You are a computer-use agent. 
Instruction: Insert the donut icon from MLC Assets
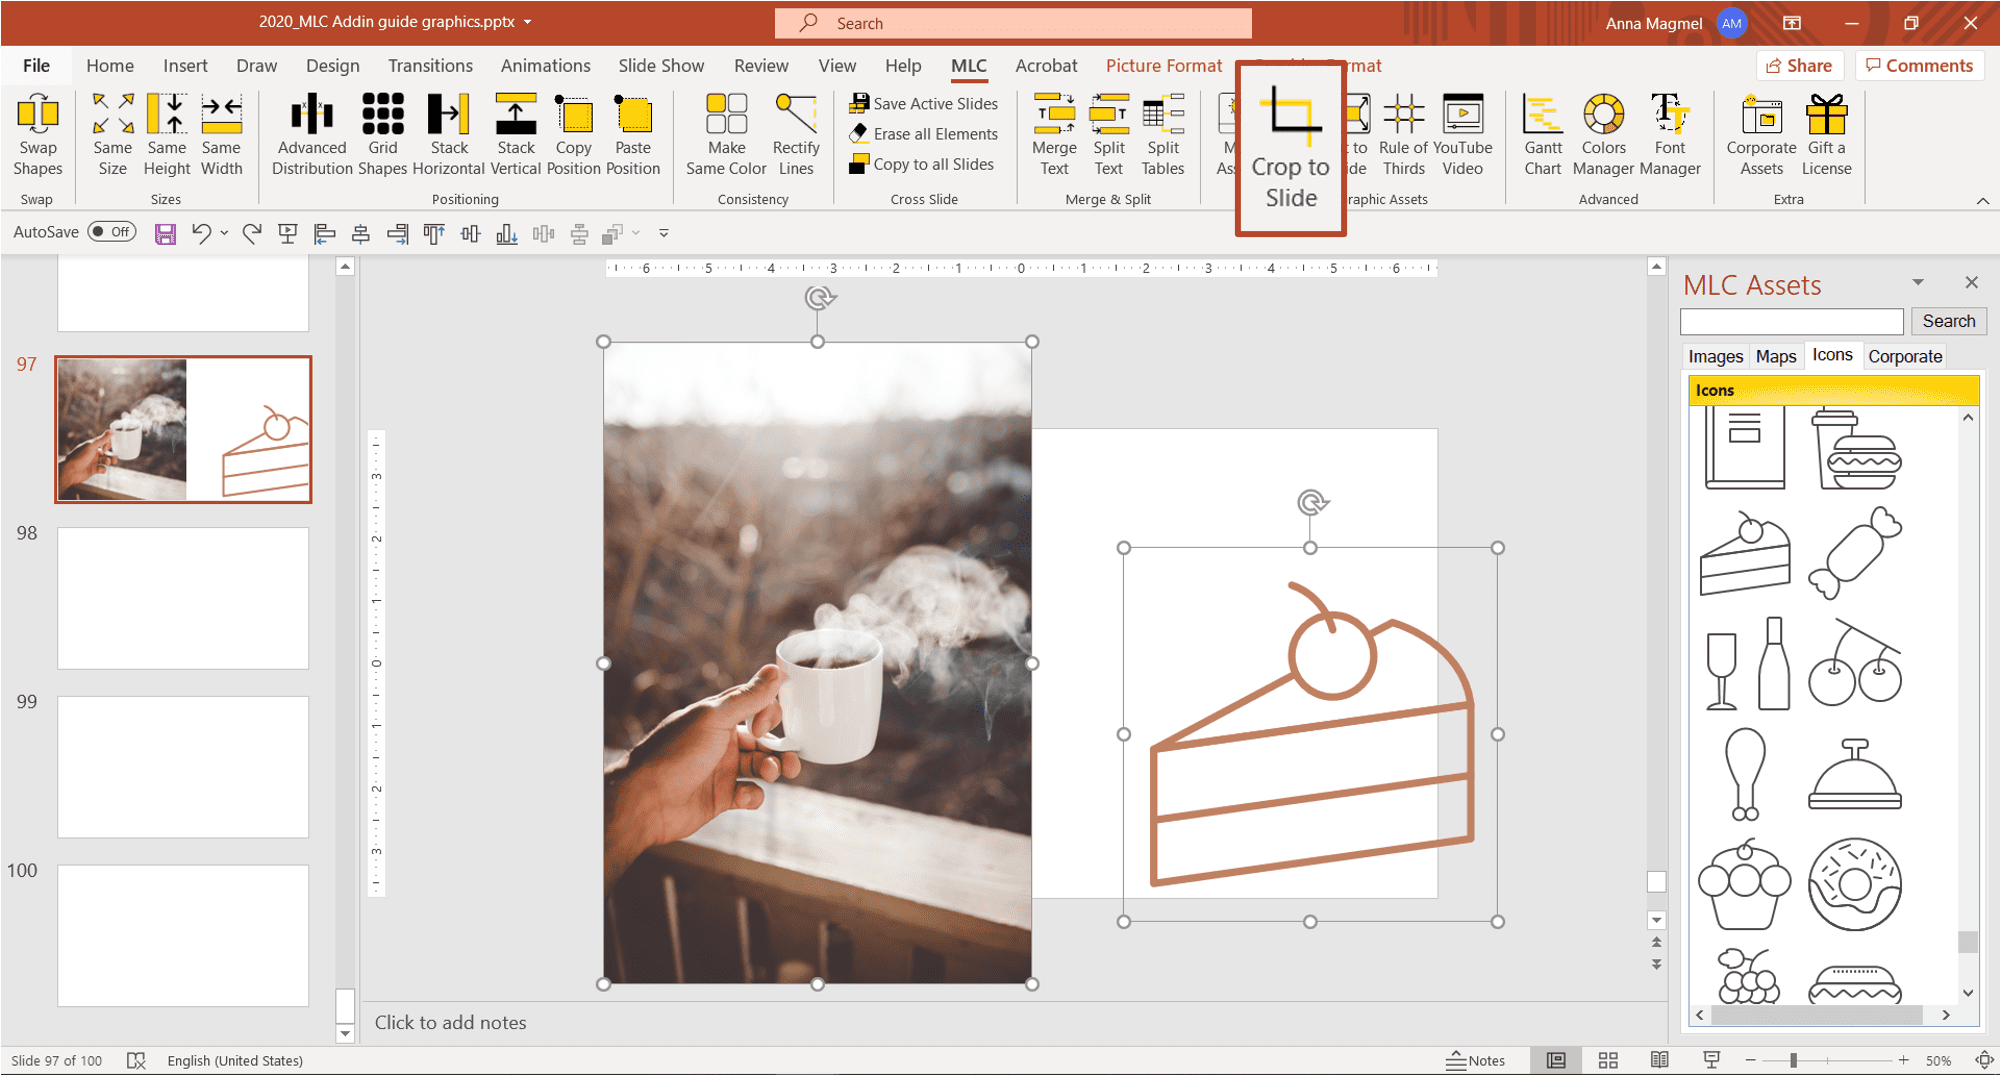pyautogui.click(x=1854, y=885)
